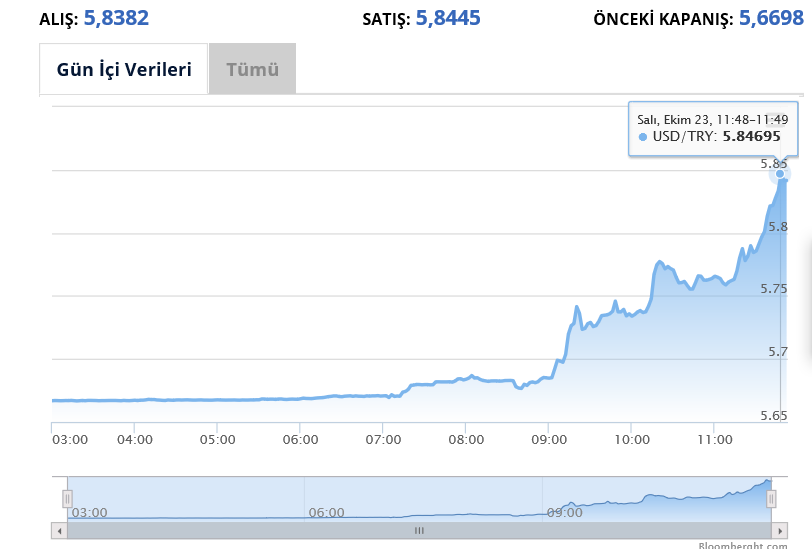Click the SATIŞ value 5,8445

447,18
